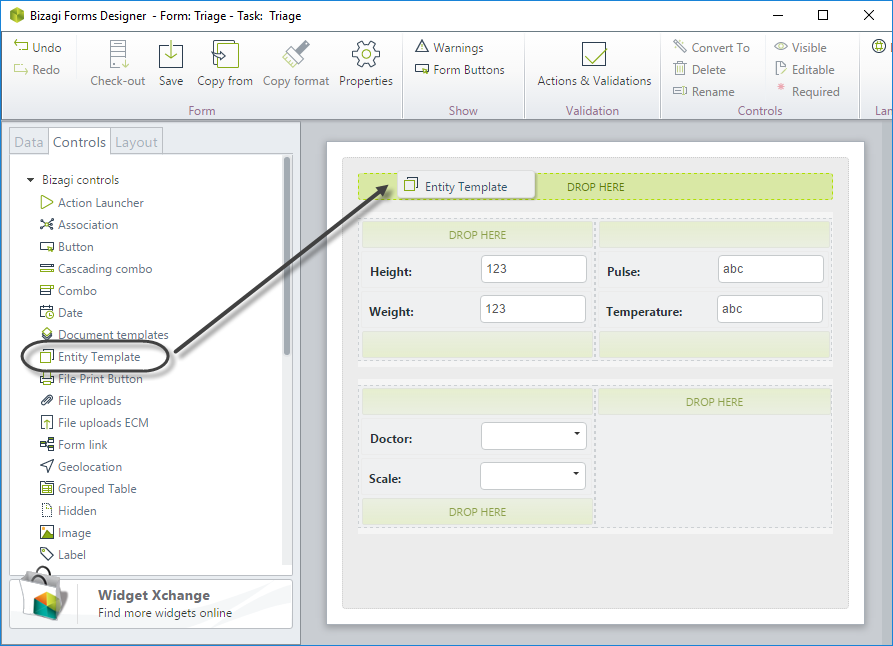Click the Weight input field
The image size is (893, 646).
(x=533, y=309)
